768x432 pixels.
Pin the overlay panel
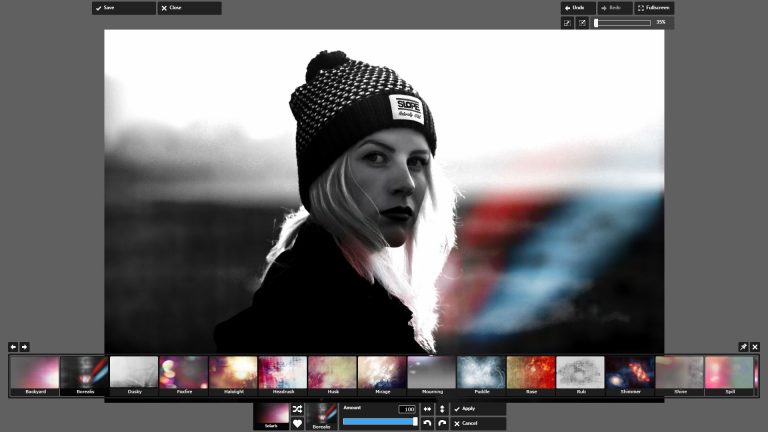[x=743, y=347]
